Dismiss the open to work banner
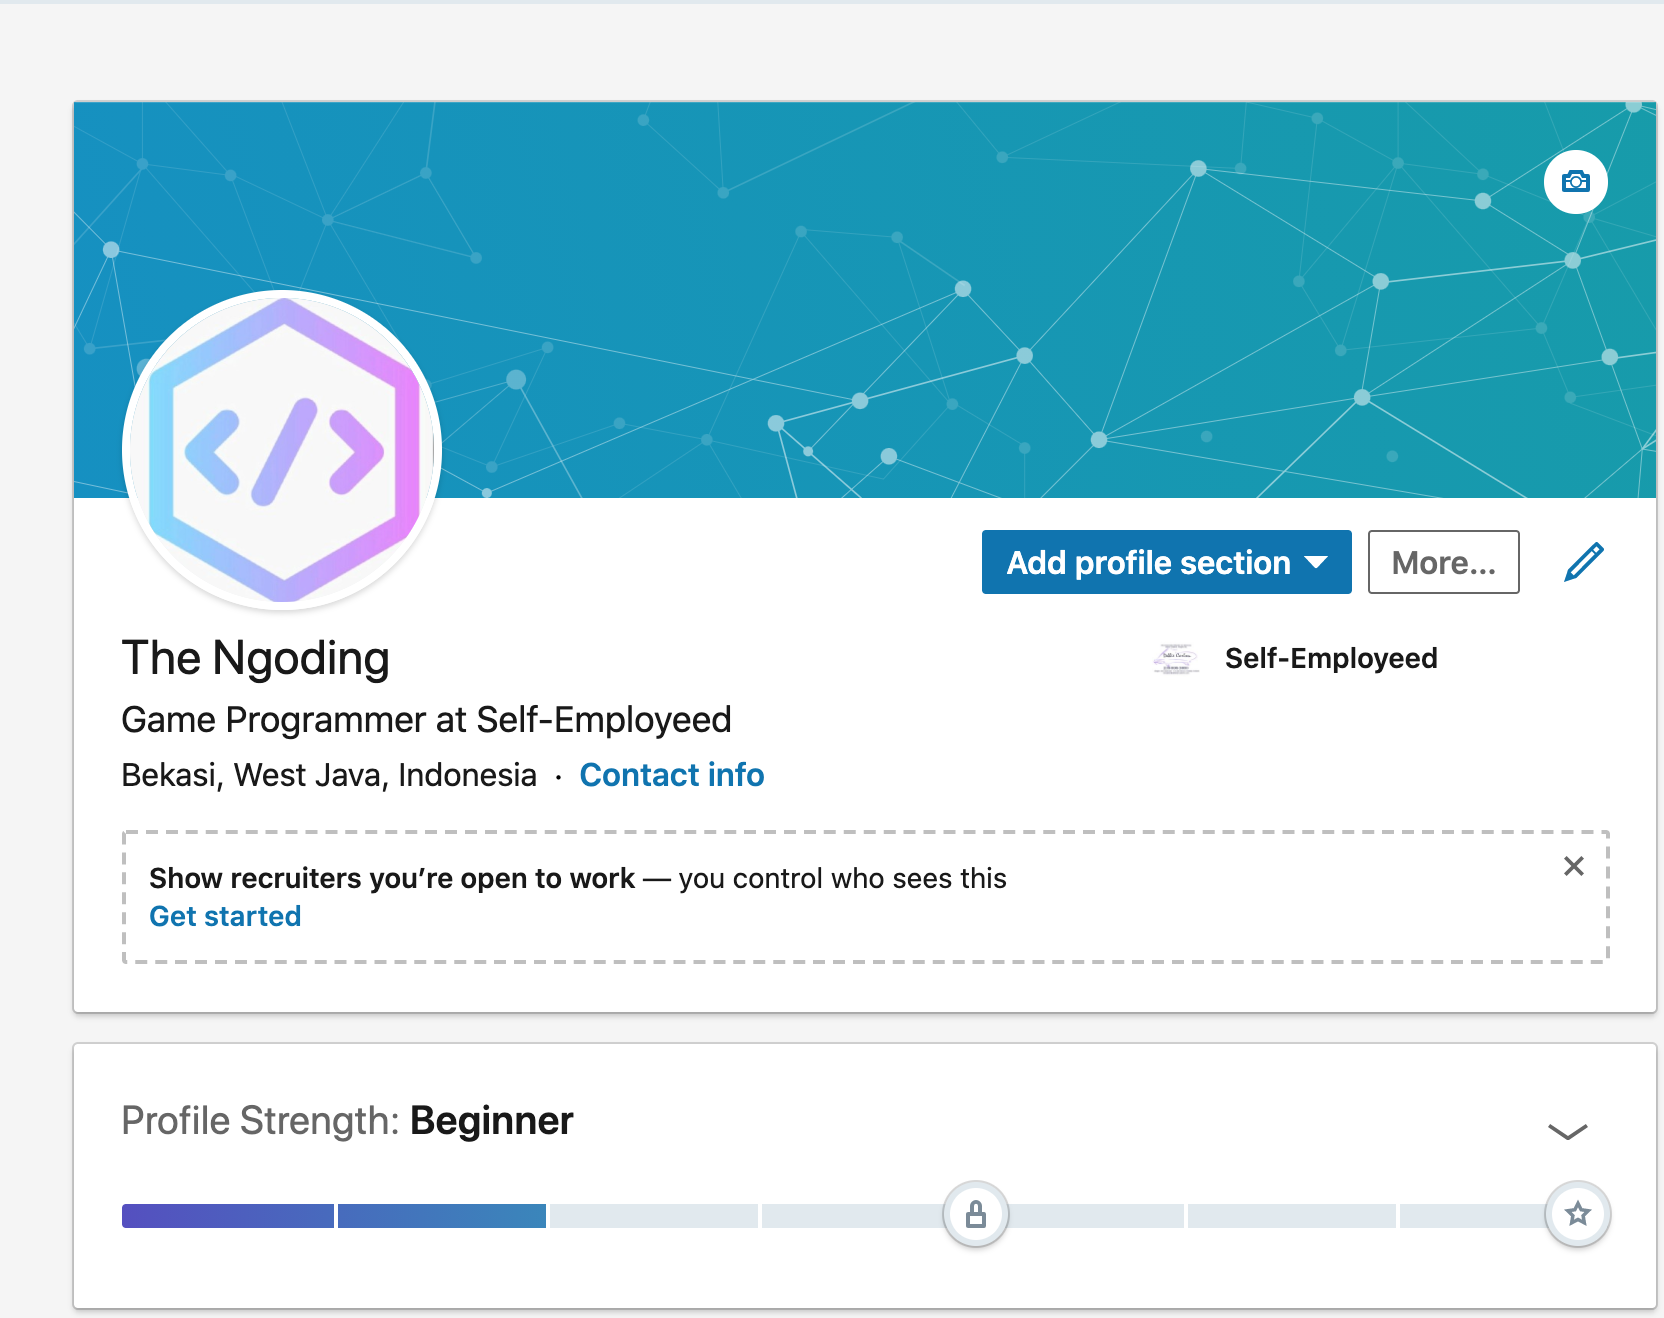The width and height of the screenshot is (1664, 1318). tap(1574, 866)
